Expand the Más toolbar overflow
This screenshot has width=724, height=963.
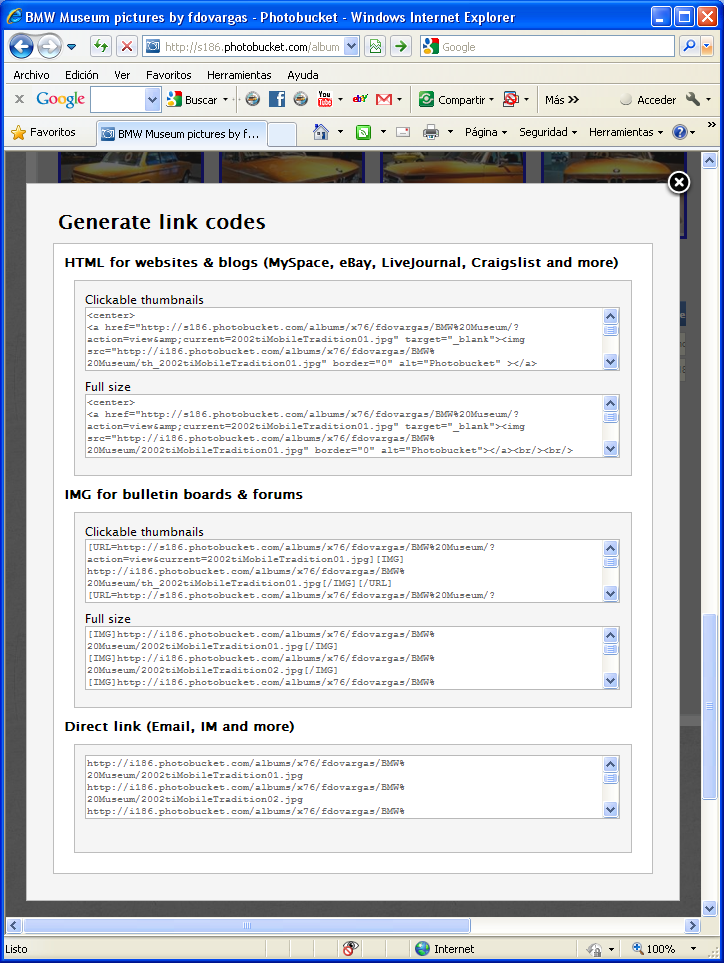pos(562,99)
